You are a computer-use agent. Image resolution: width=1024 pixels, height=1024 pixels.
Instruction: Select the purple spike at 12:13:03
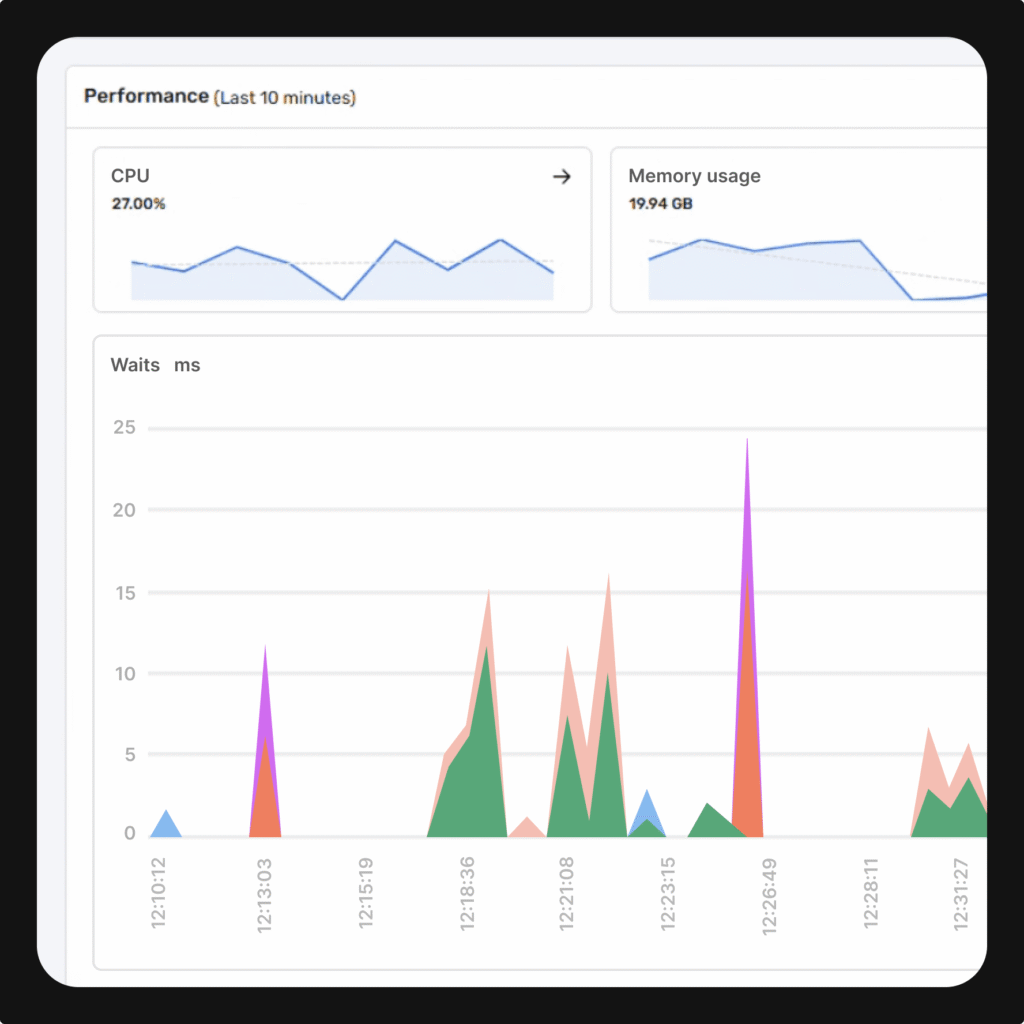[x=265, y=692]
